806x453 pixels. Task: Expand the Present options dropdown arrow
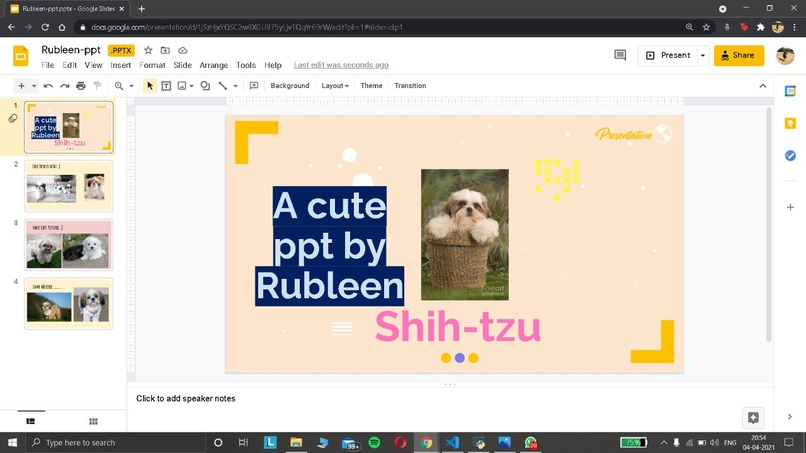tap(703, 55)
